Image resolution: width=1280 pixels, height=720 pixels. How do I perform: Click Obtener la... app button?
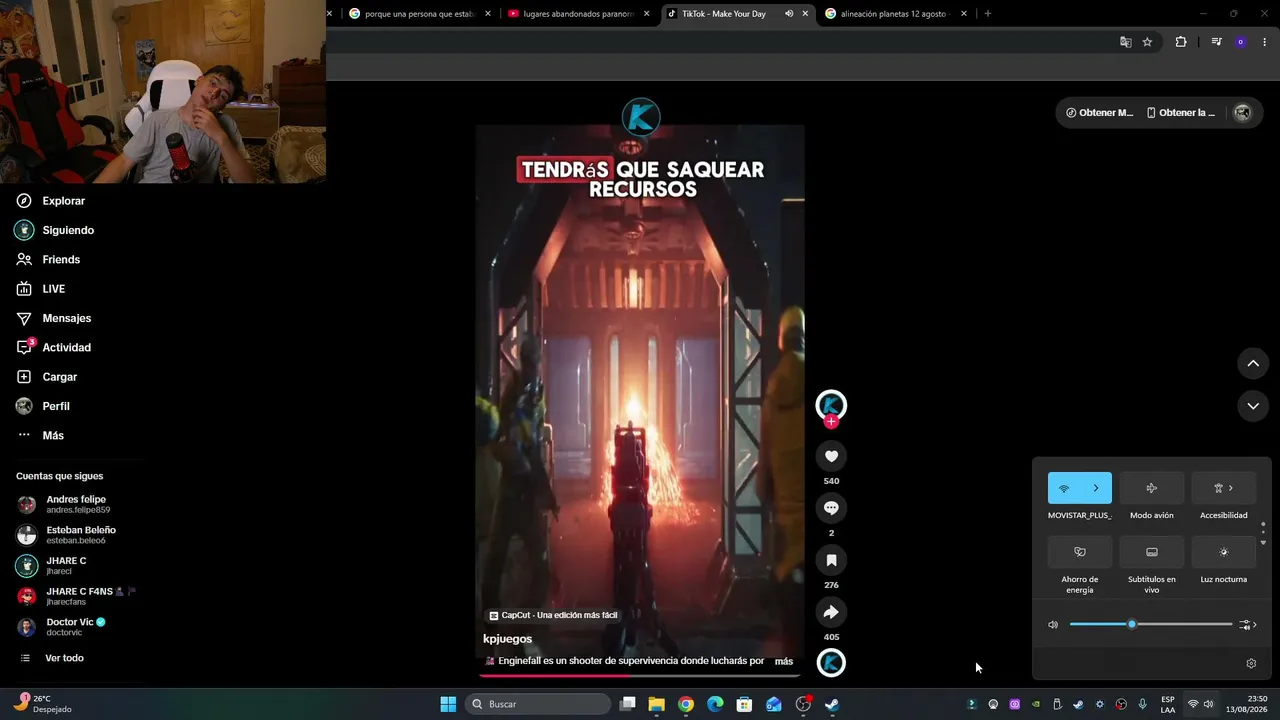coord(1181,113)
